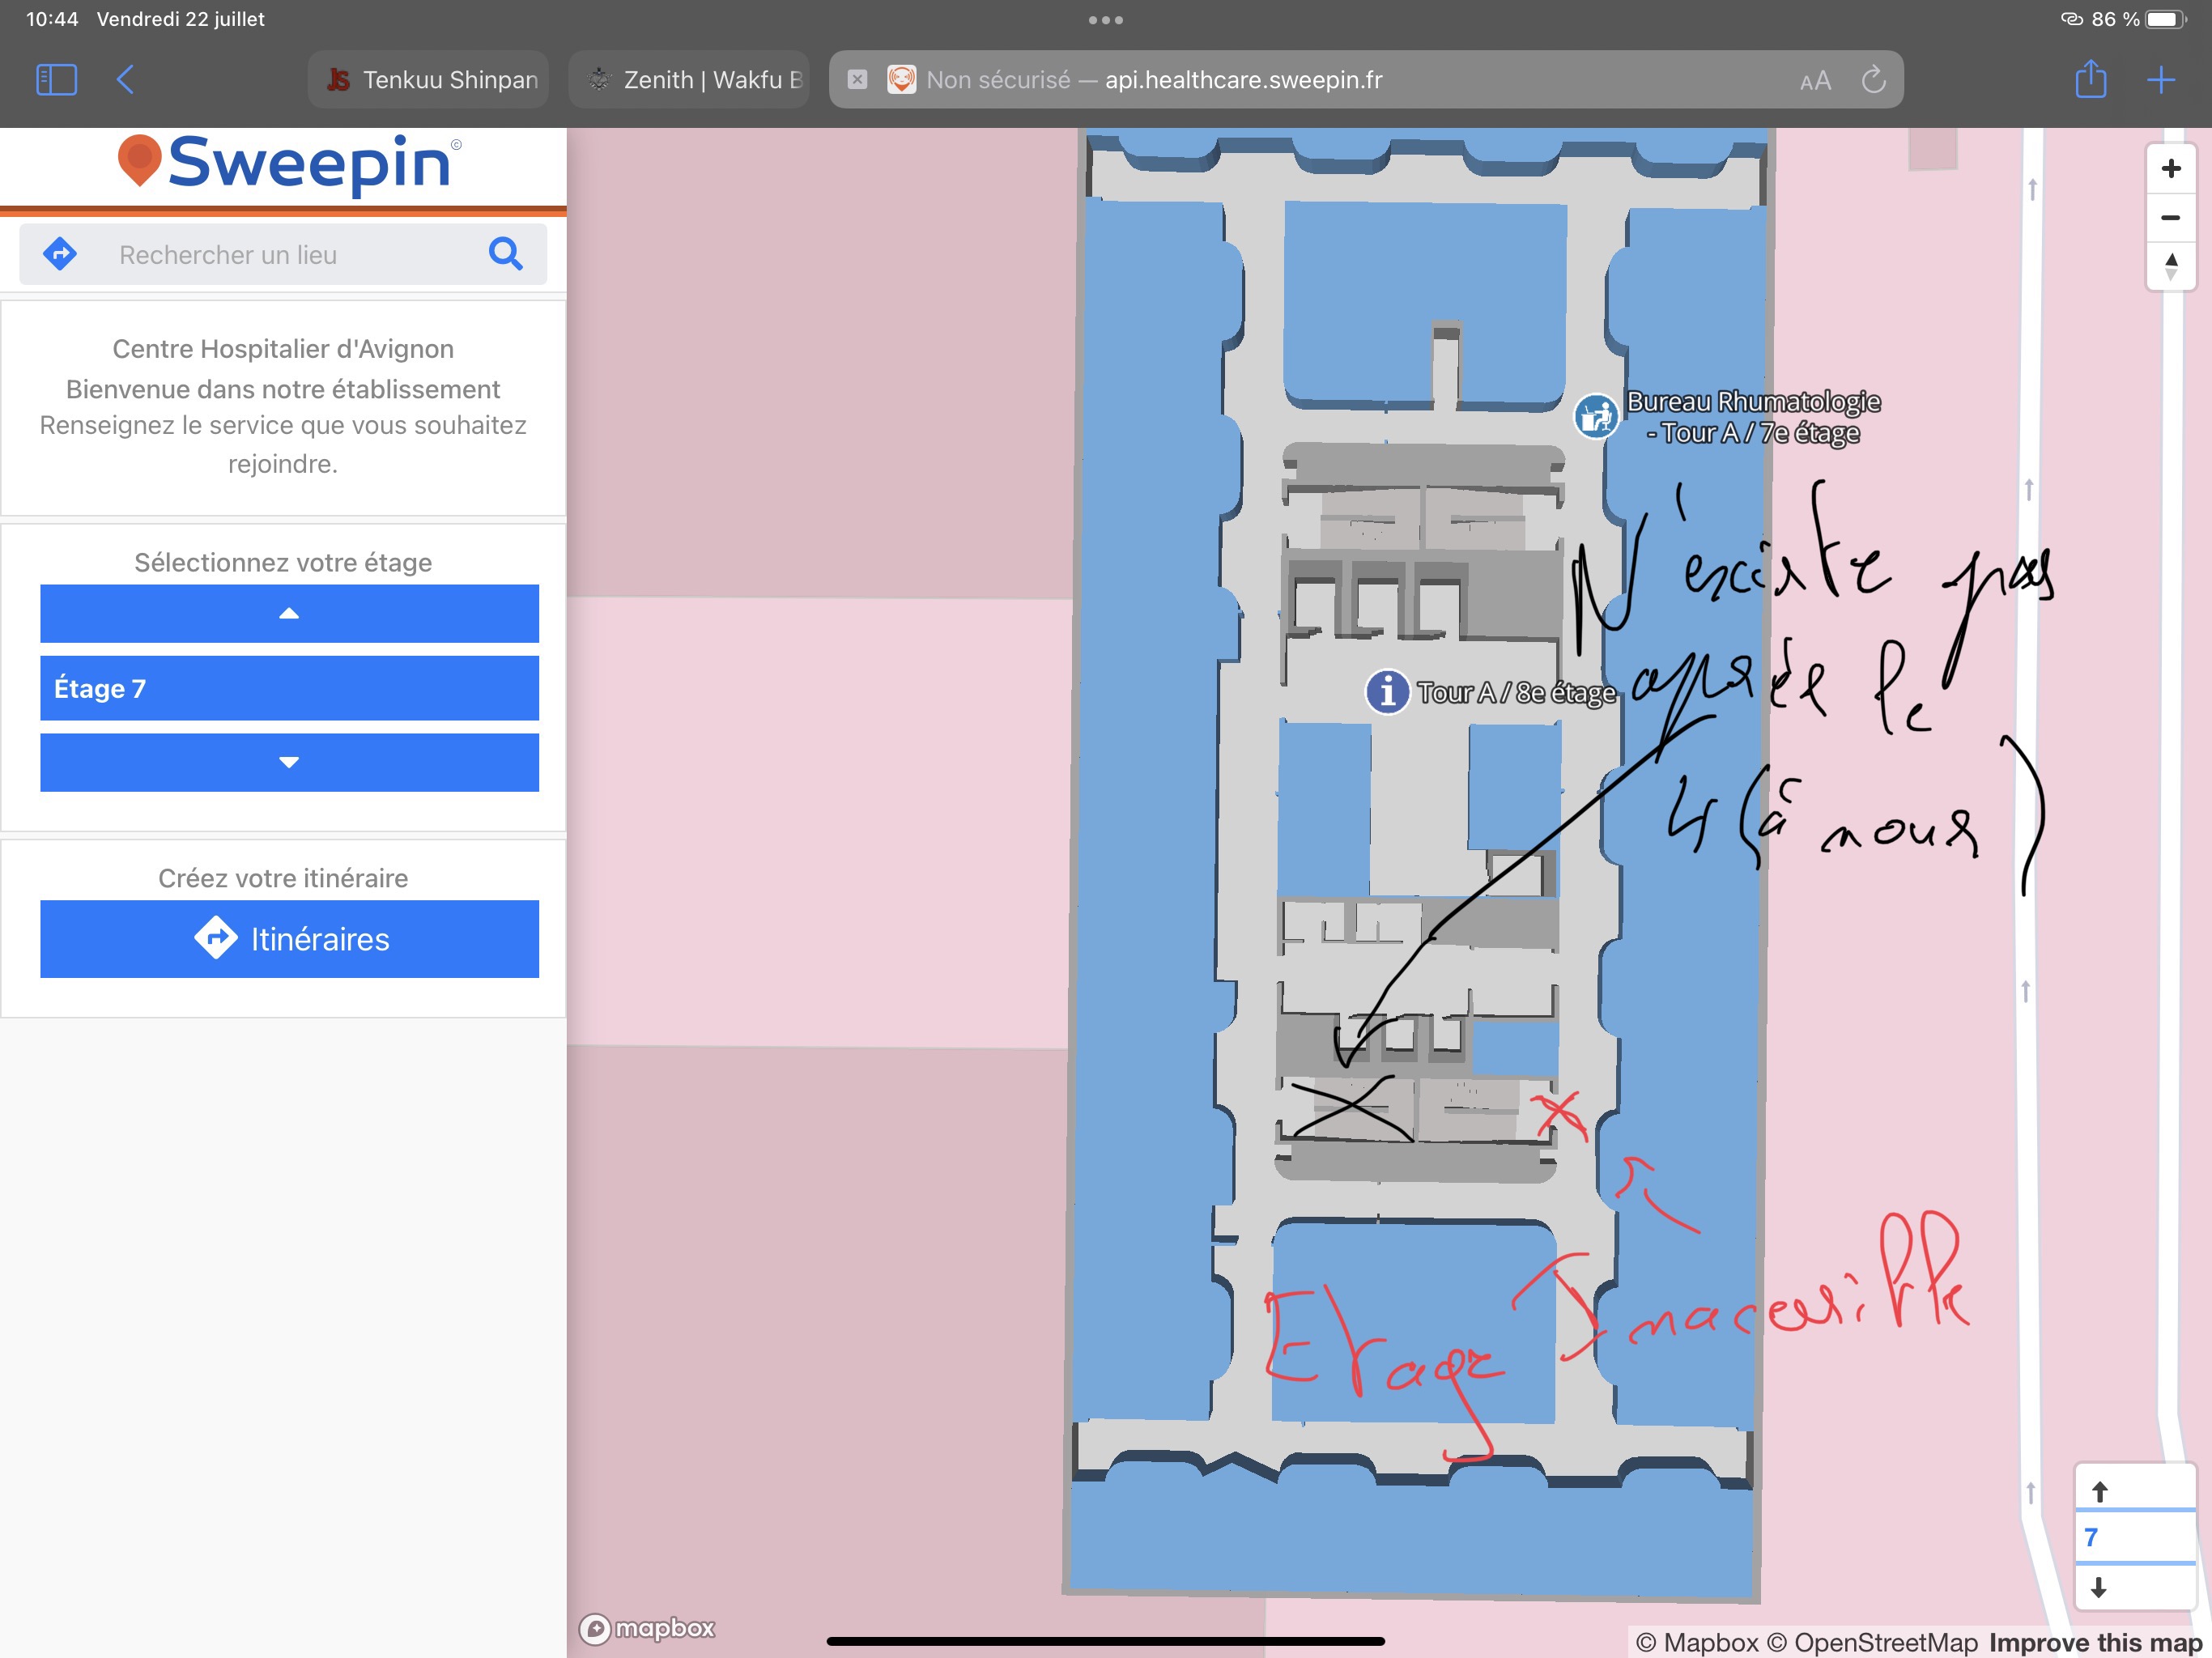The image size is (2212, 1658).
Task: Click the search magnifier icon
Action: tap(506, 254)
